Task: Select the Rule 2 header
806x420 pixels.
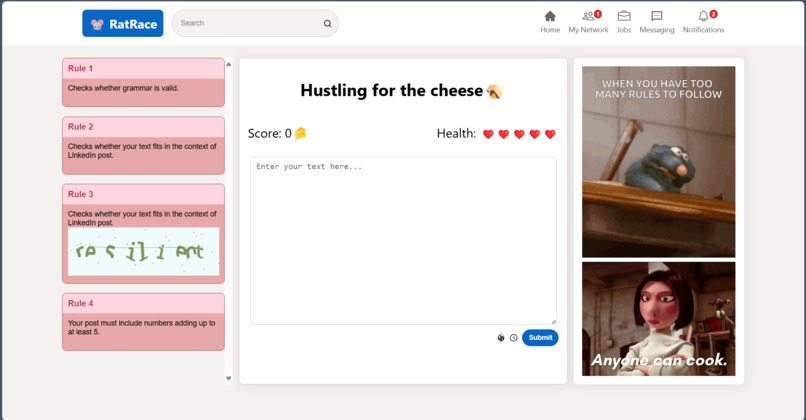Action: [x=143, y=126]
